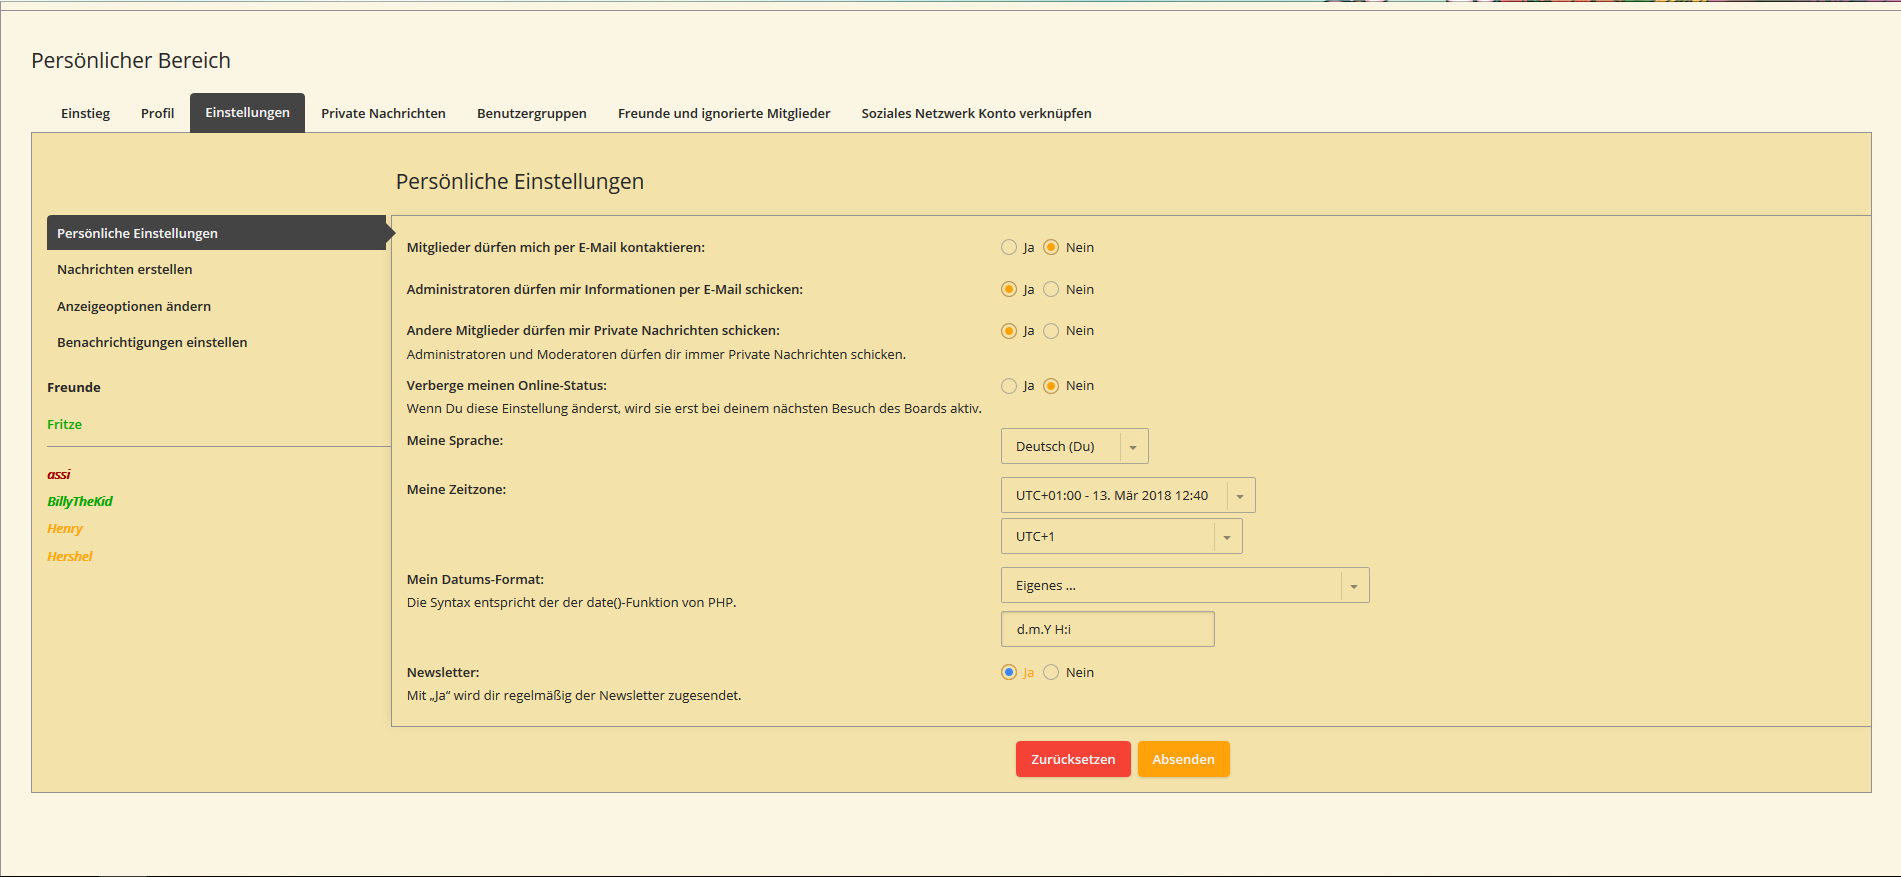Select Nein for members contacting via E-Mail
Image resolution: width=1901 pixels, height=877 pixels.
(x=1051, y=247)
